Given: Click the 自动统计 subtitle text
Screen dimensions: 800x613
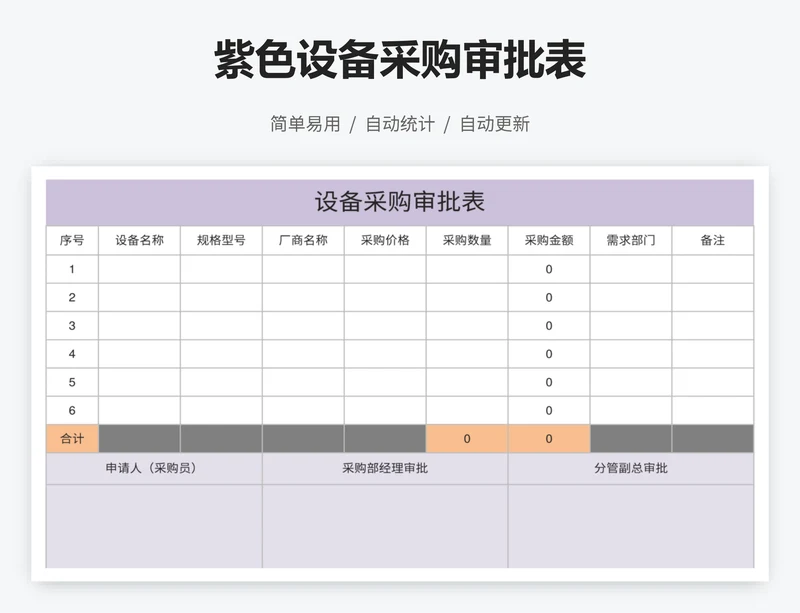Looking at the screenshot, I should point(400,124).
